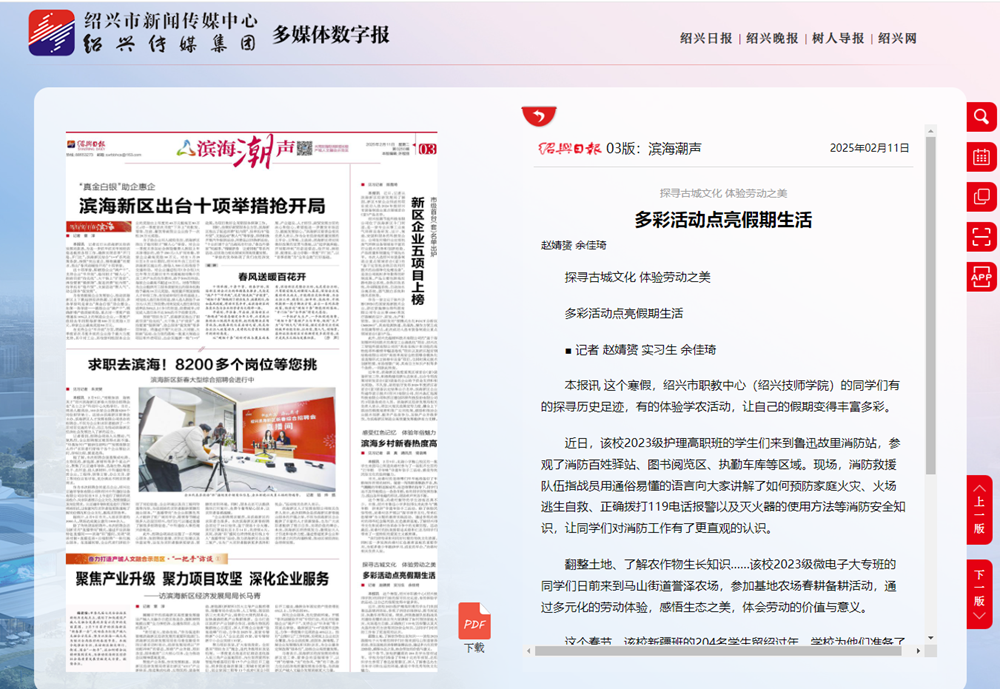Viewport: 1000px width, 689px height.
Task: Click the red back arrow icon
Action: click(x=539, y=117)
